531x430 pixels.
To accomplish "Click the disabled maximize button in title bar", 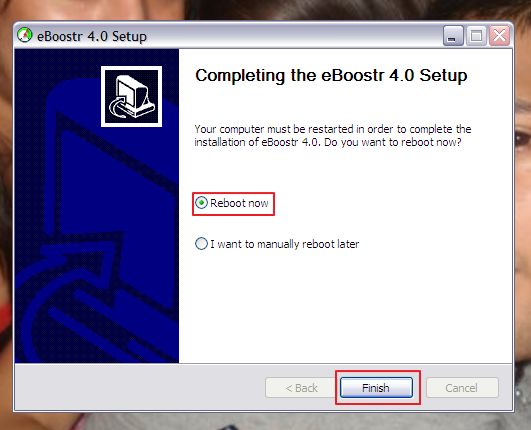I will click(476, 36).
